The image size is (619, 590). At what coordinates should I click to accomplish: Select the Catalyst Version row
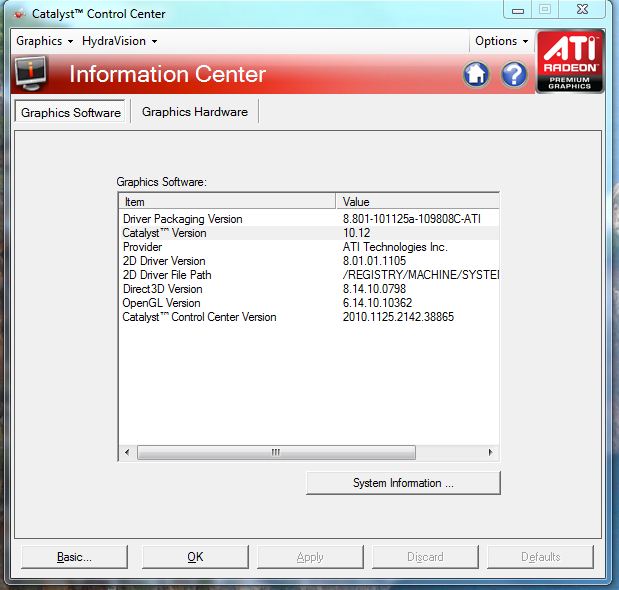pos(309,233)
